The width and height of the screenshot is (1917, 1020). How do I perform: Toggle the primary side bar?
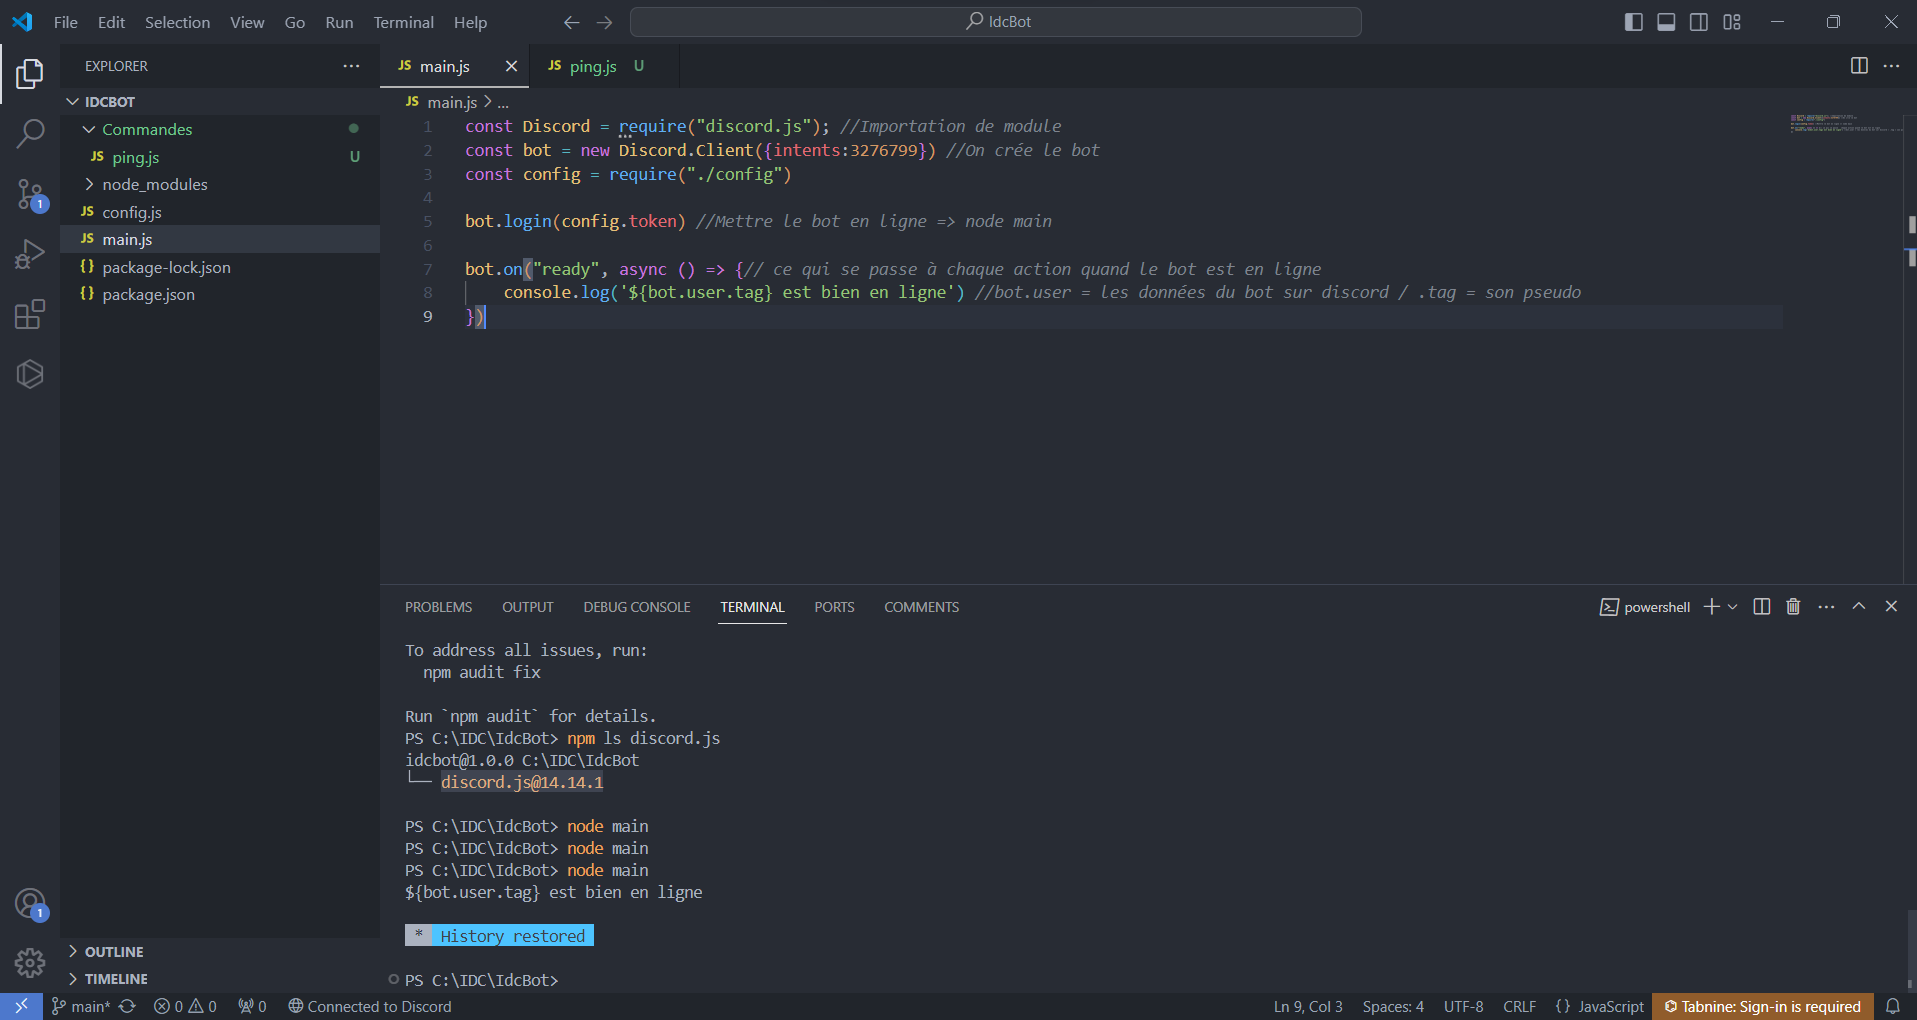1633,22
